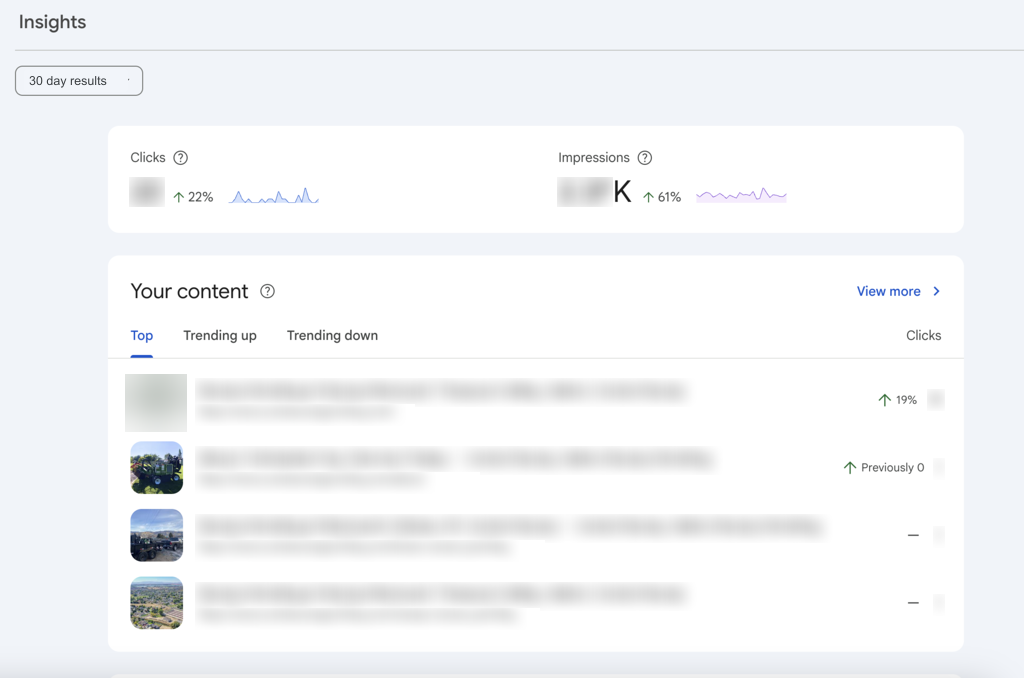Click the Your content help icon

pyautogui.click(x=267, y=291)
